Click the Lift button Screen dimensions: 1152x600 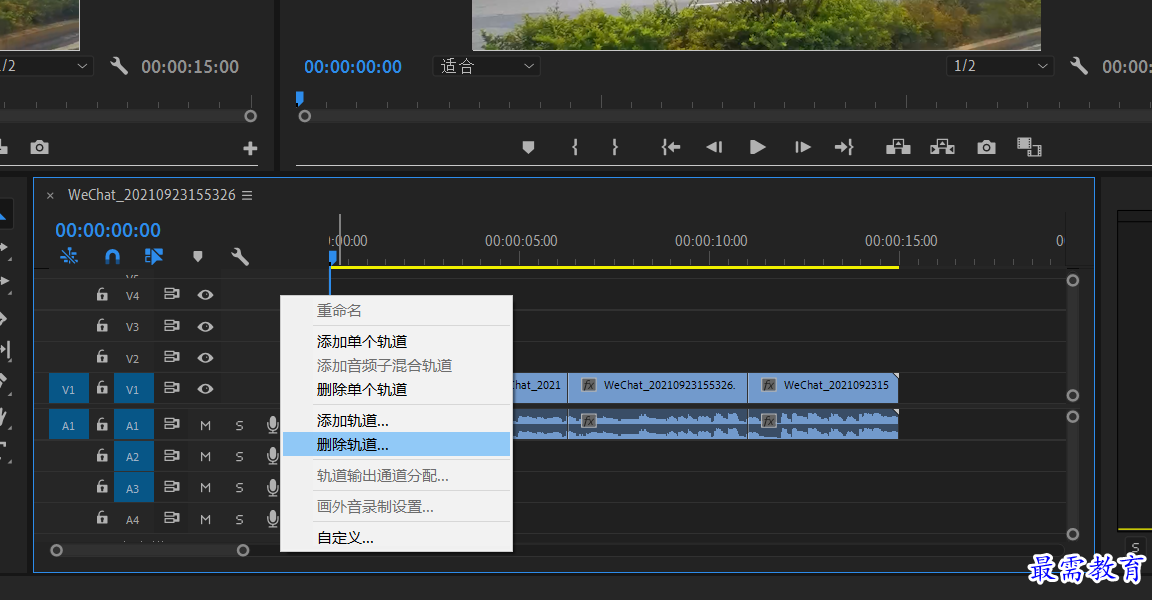tap(898, 148)
